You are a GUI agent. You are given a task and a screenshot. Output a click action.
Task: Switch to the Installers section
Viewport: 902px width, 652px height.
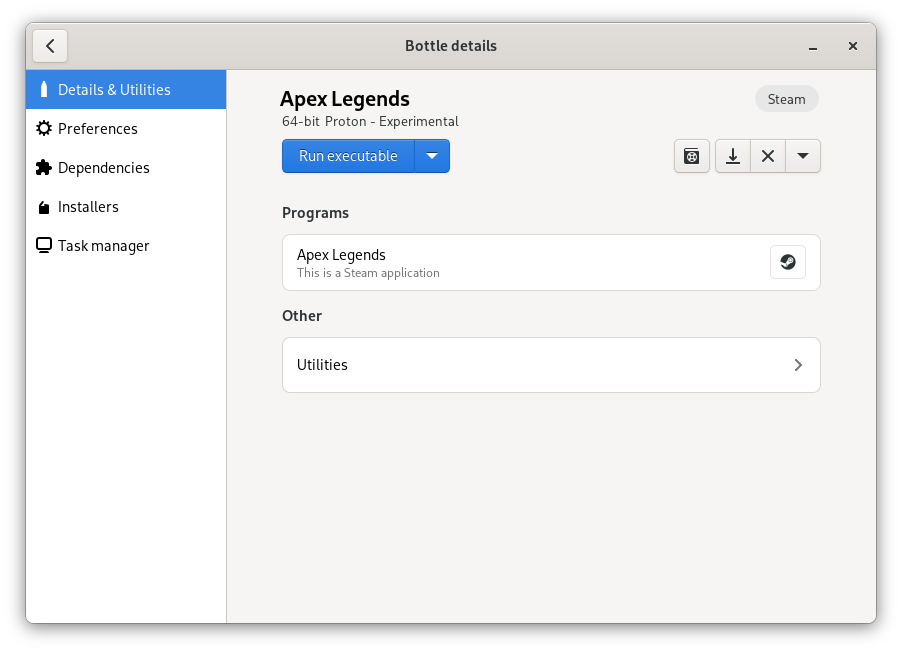[88, 207]
